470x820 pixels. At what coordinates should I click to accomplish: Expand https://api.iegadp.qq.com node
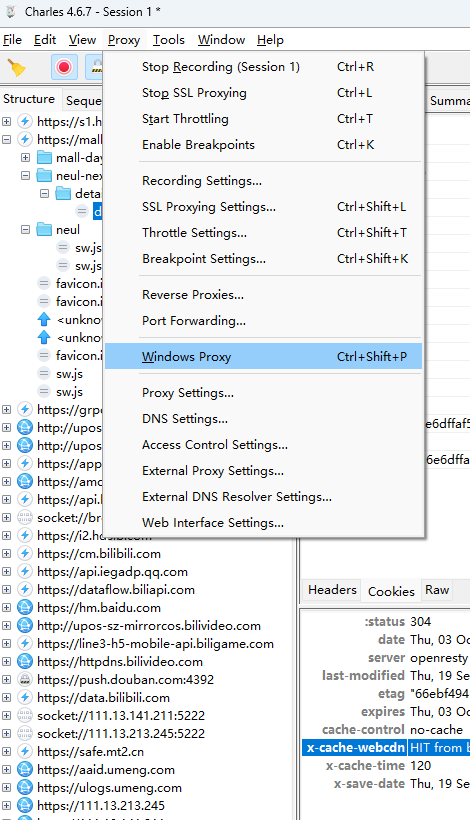click(x=6, y=572)
